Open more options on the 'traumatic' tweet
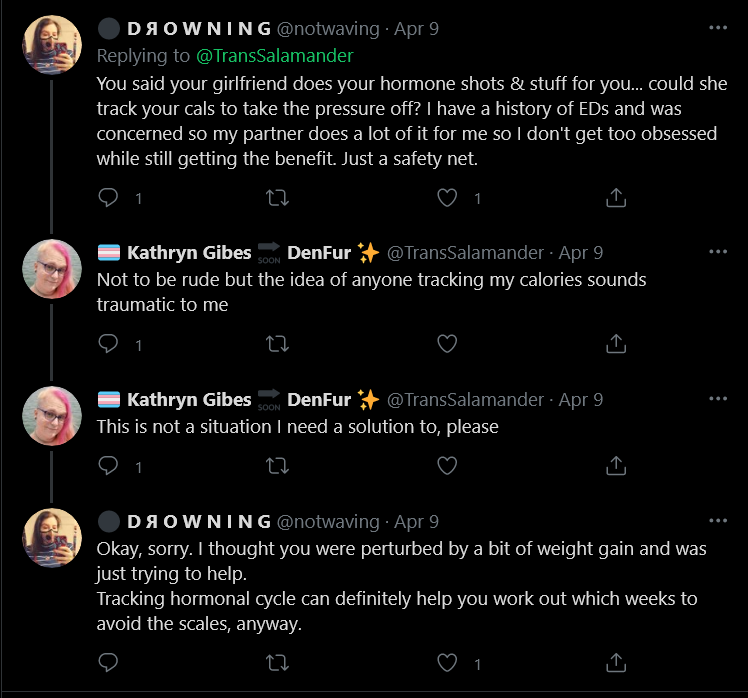The image size is (748, 698). pos(718,251)
